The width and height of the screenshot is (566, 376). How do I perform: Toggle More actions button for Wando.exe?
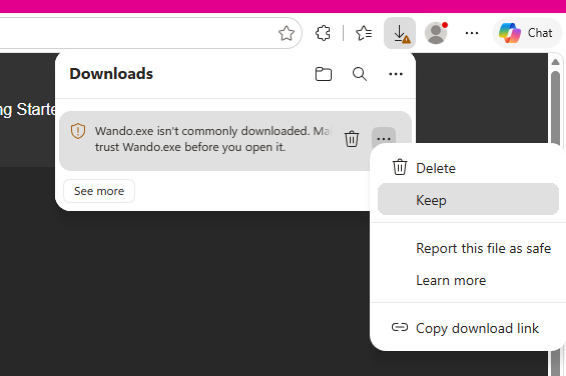383,139
